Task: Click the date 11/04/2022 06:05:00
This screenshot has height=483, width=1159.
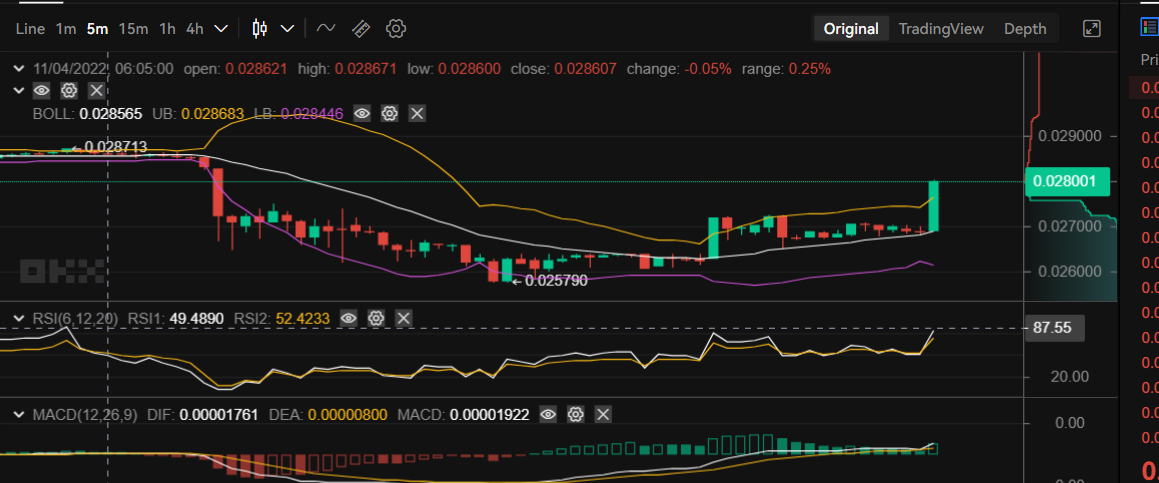Action: [103, 69]
